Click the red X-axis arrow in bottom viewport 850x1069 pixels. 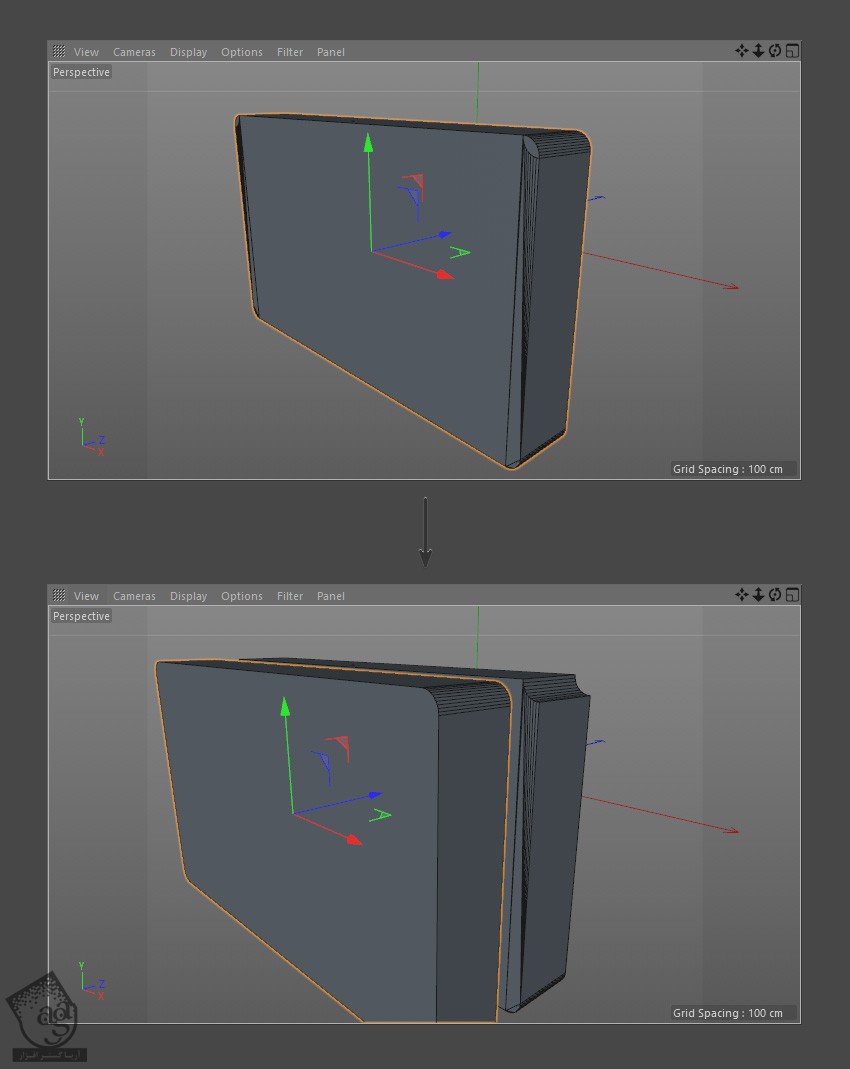(352, 840)
